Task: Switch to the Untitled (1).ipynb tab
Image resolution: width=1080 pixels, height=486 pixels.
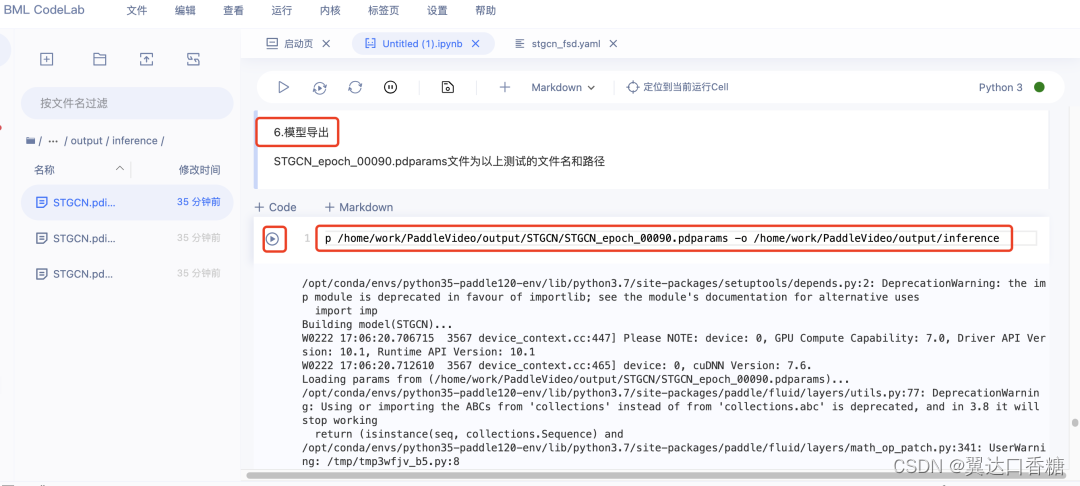Action: click(x=422, y=43)
